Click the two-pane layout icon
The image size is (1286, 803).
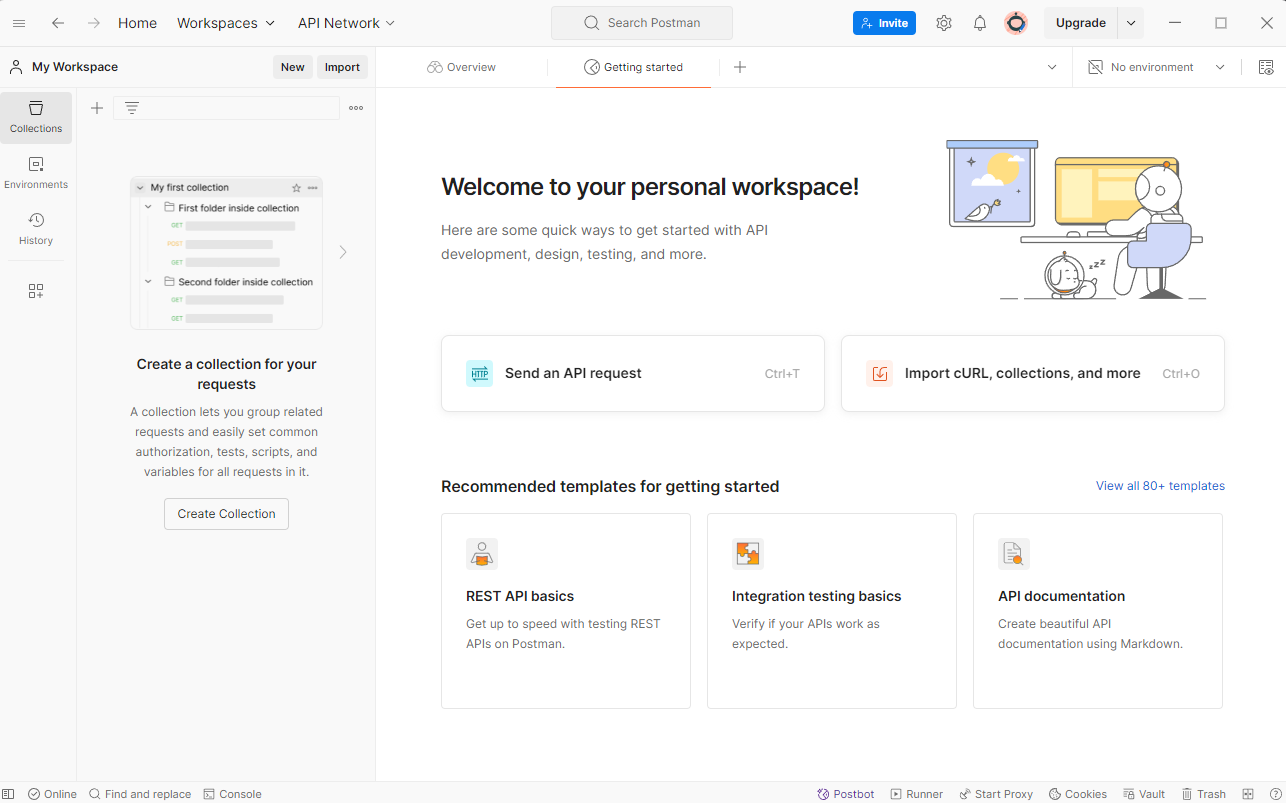[1248, 794]
